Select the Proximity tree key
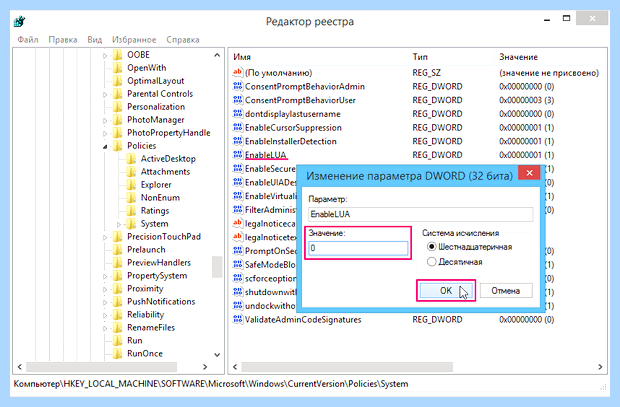 tap(145, 289)
